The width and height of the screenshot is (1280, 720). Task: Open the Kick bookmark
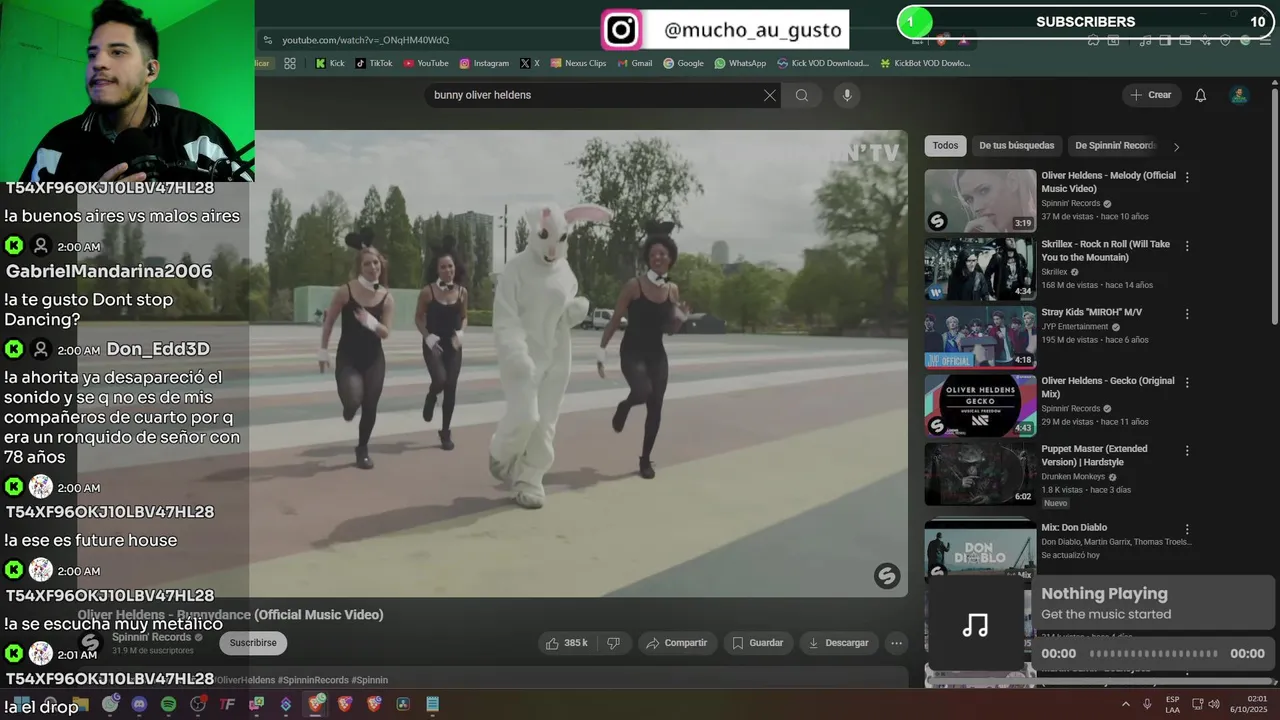(x=329, y=63)
